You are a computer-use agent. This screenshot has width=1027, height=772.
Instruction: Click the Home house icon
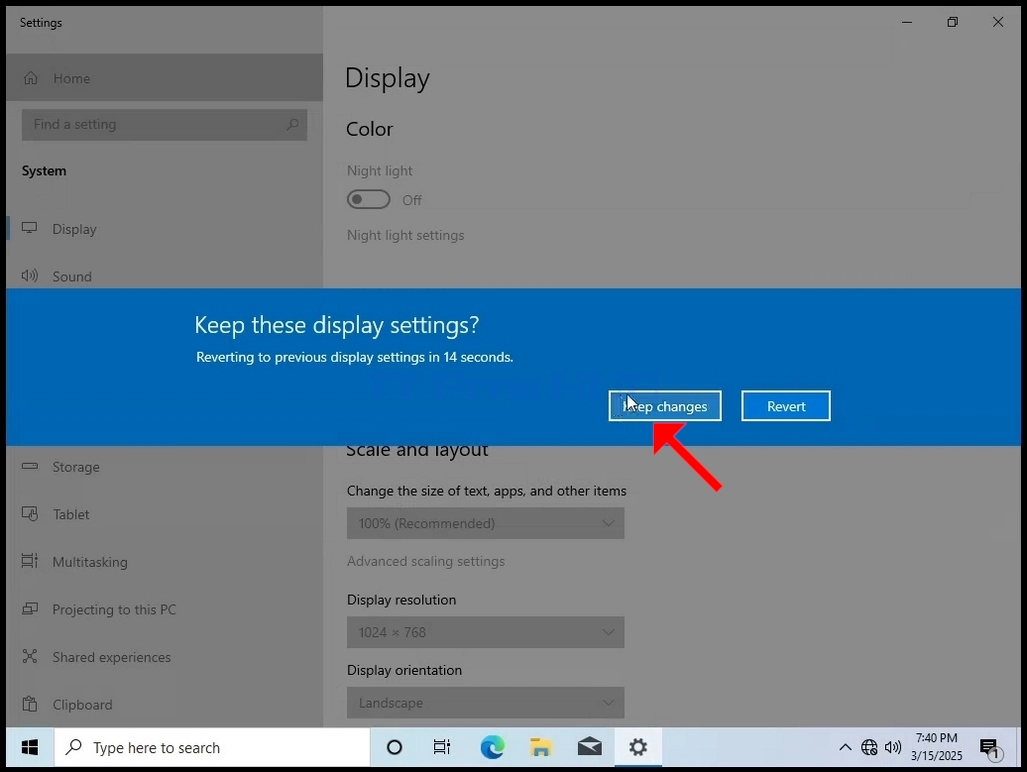pos(31,78)
